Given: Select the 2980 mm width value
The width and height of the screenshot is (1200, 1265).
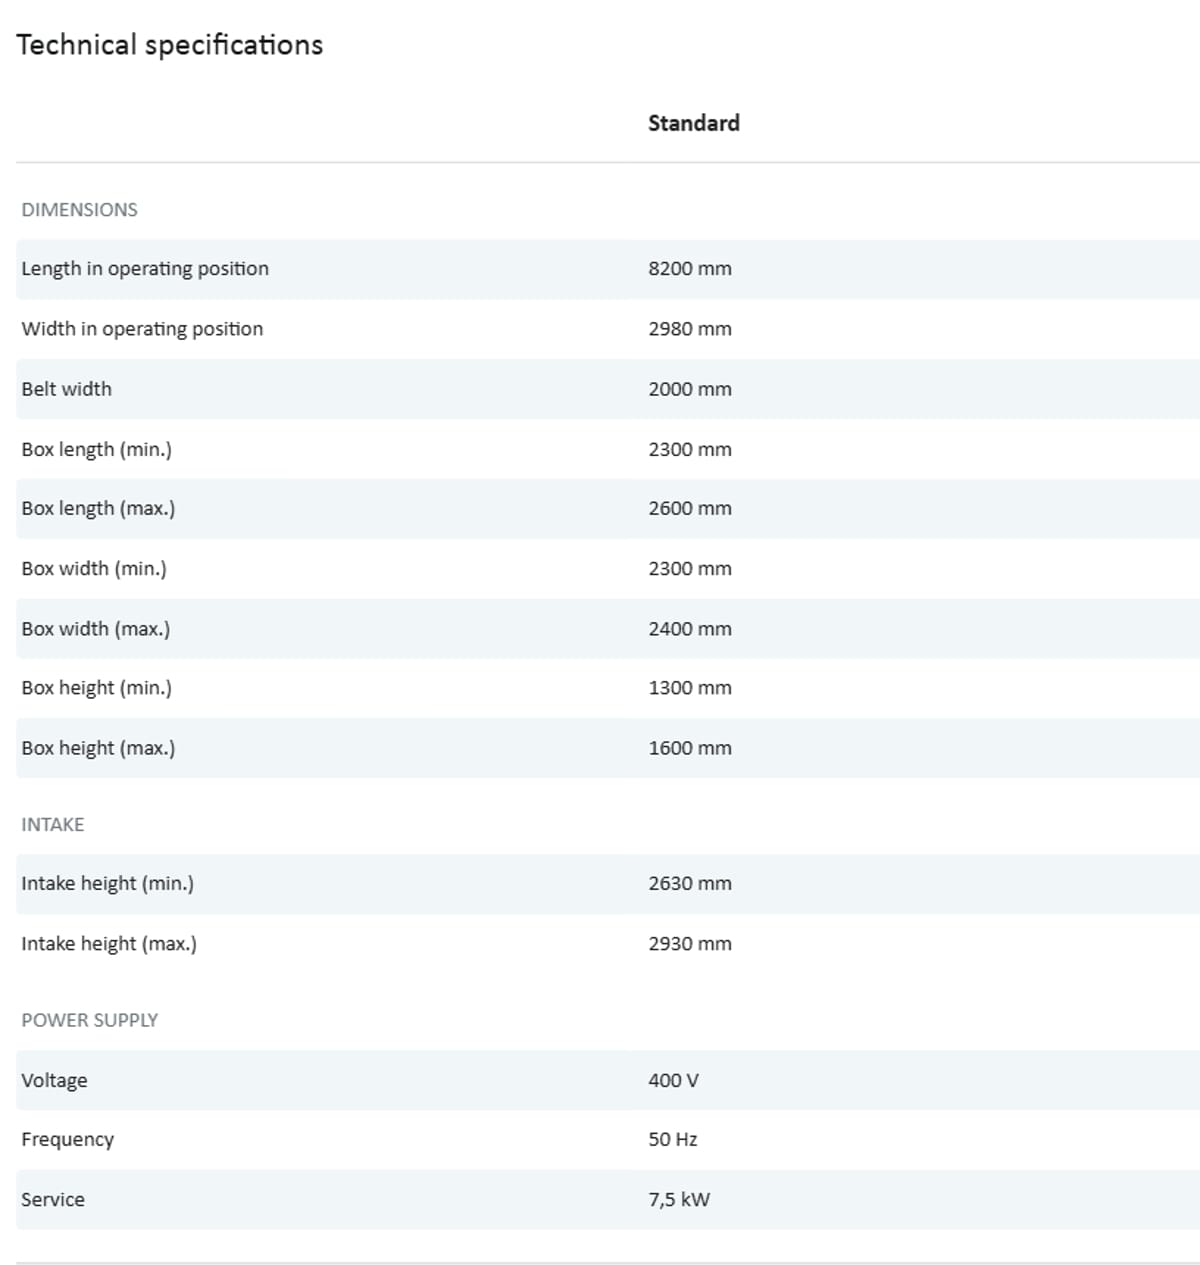Looking at the screenshot, I should click(689, 329).
